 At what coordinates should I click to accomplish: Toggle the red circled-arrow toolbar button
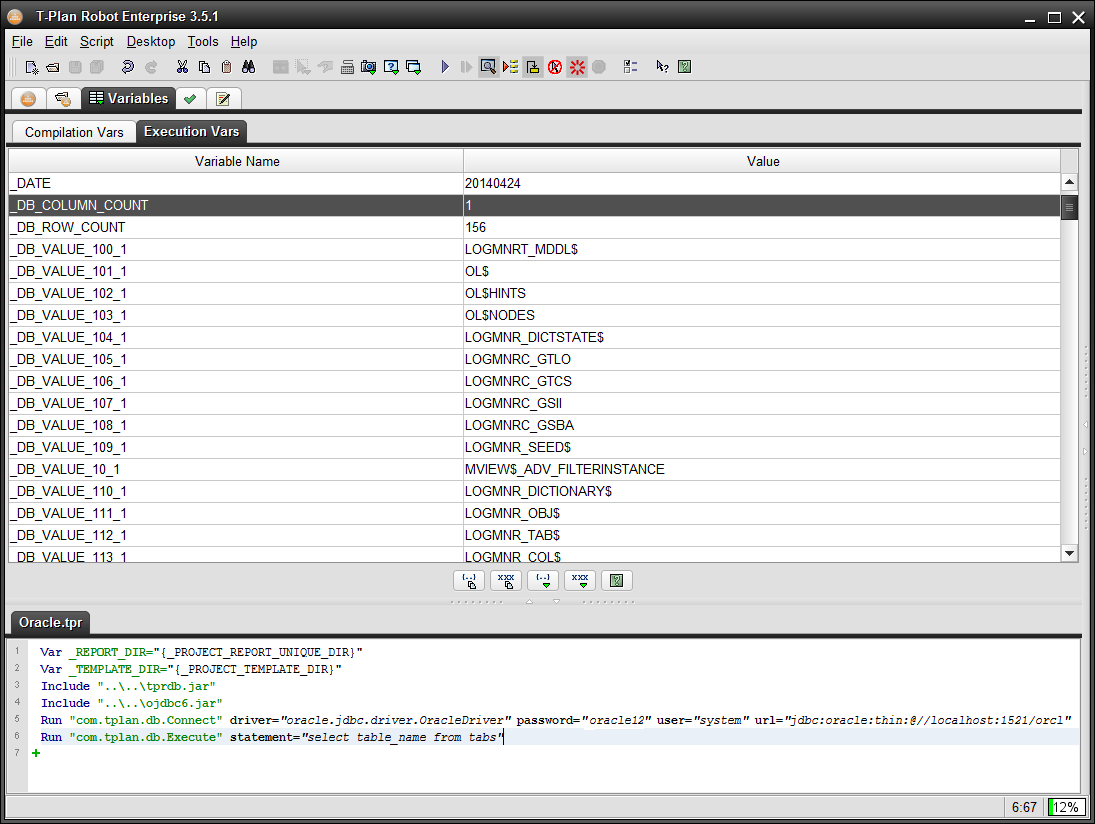(x=555, y=67)
